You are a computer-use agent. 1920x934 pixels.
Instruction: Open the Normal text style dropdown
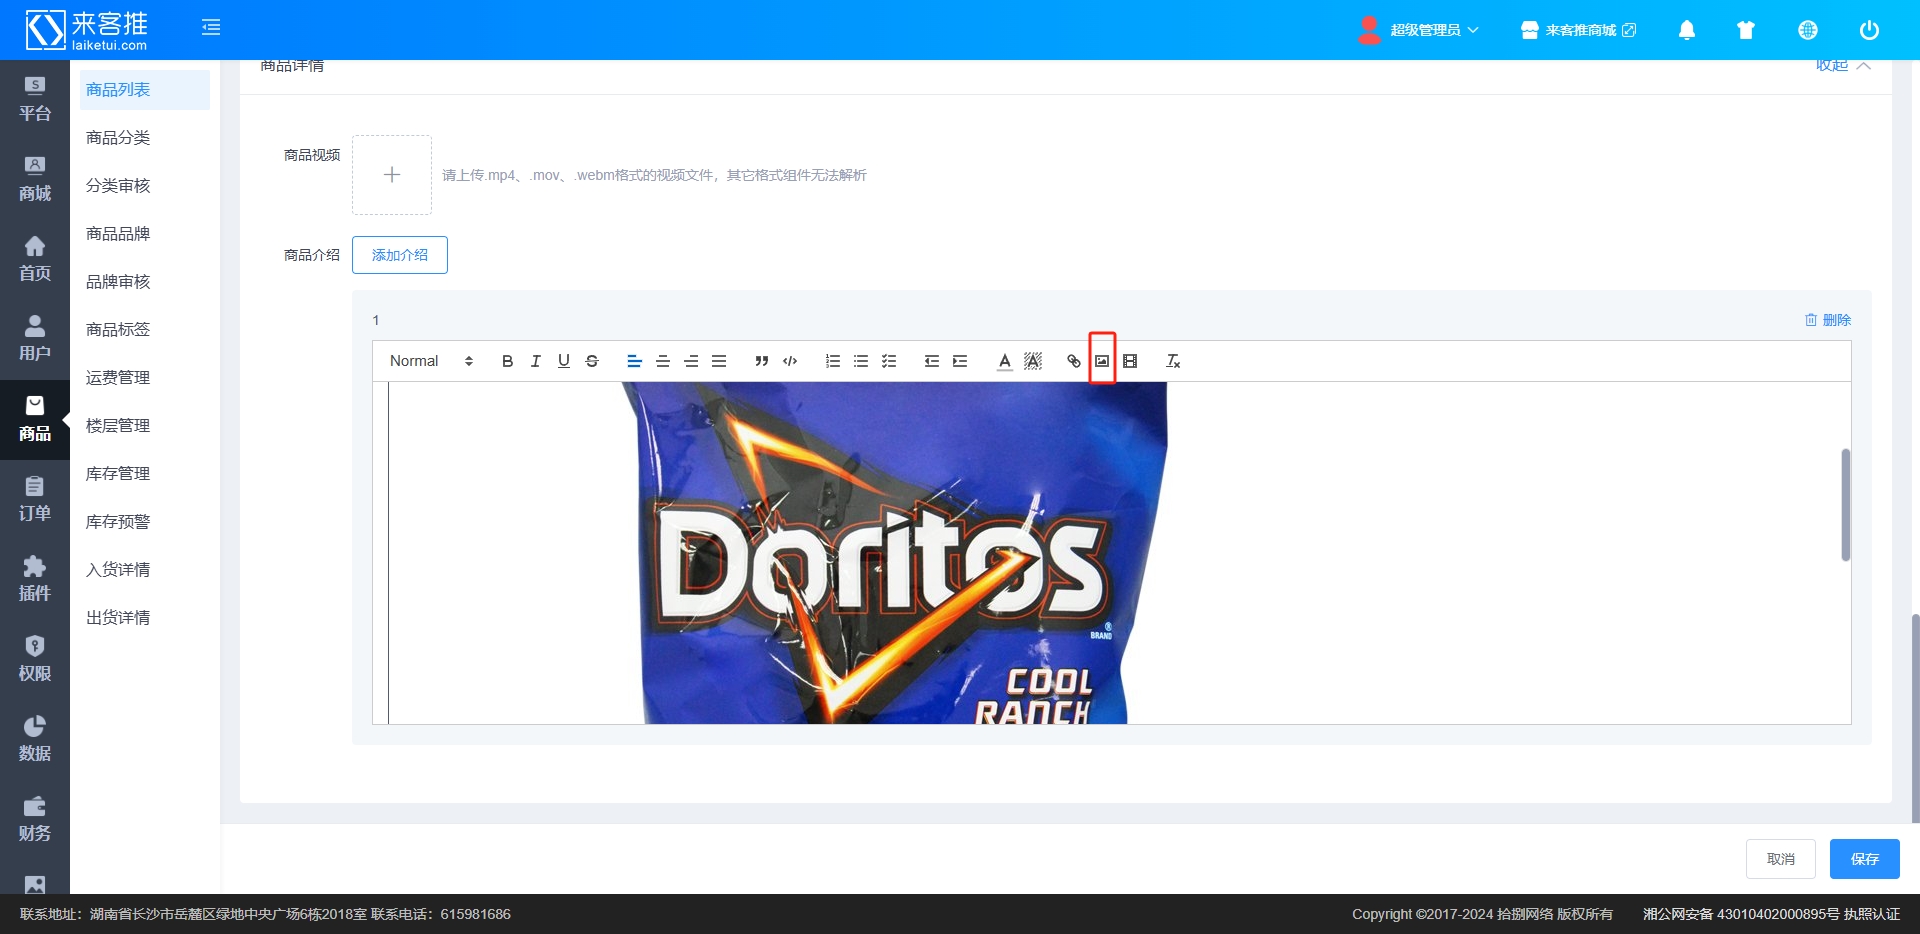[428, 361]
